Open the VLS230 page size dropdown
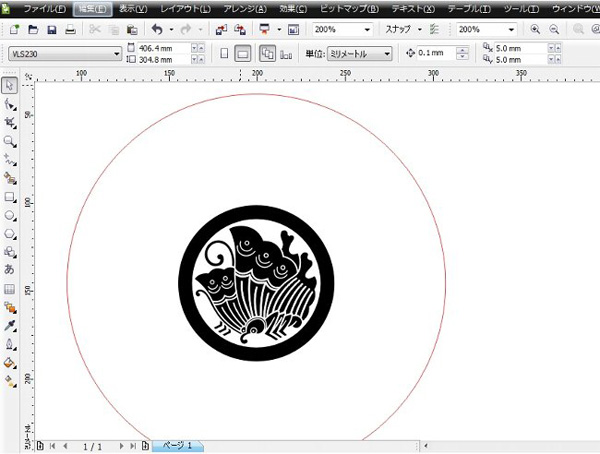The height and width of the screenshot is (454, 600). (x=65, y=54)
